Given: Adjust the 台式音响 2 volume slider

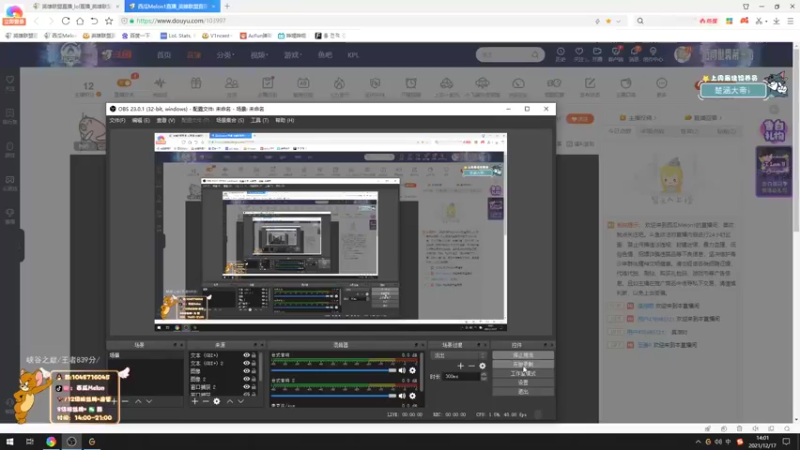Looking at the screenshot, I should [334, 396].
